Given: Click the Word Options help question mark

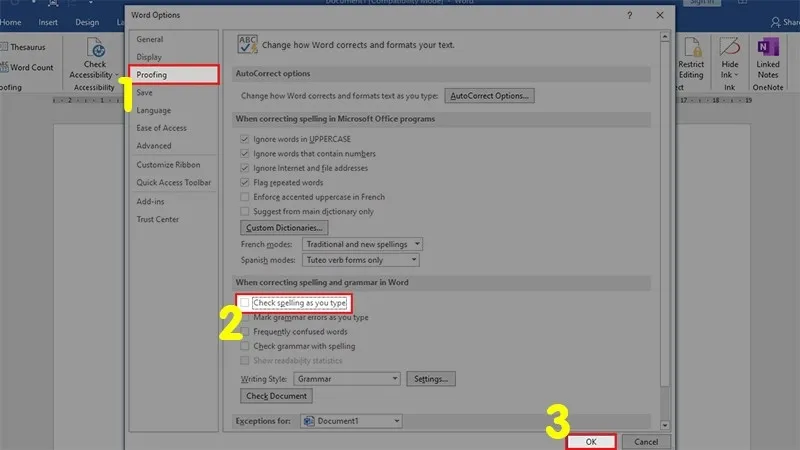Looking at the screenshot, I should coord(629,15).
